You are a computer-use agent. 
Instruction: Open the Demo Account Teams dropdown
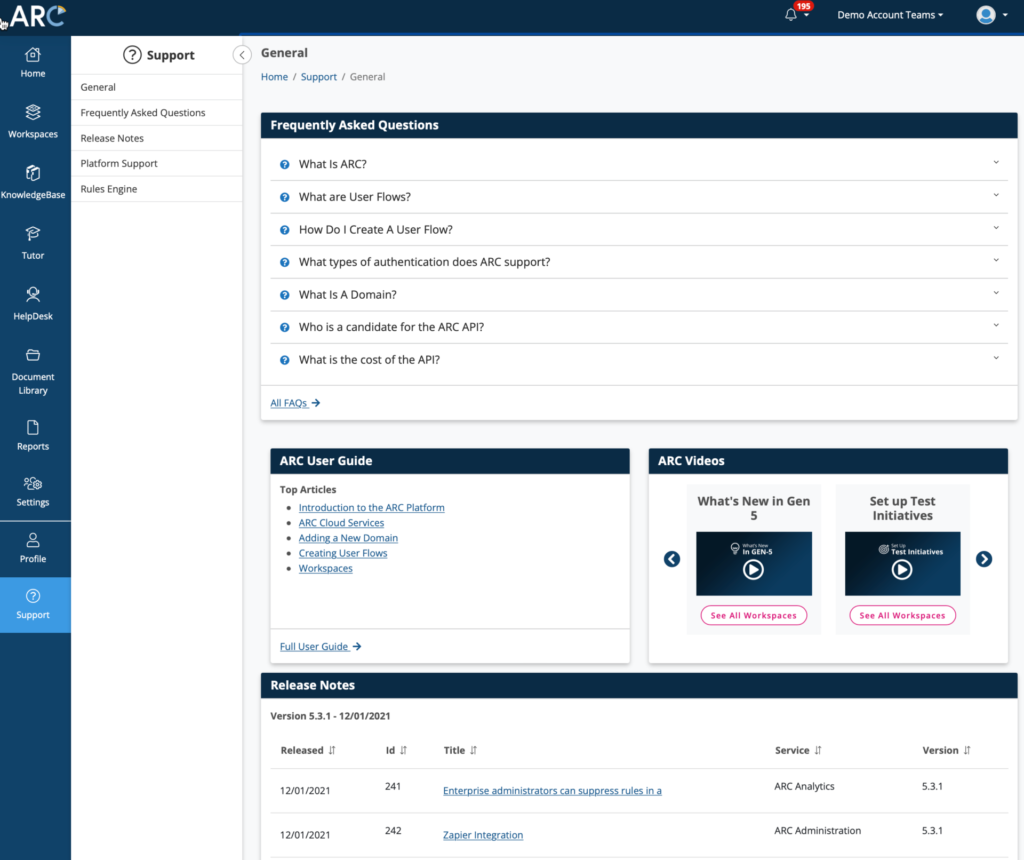coord(889,15)
